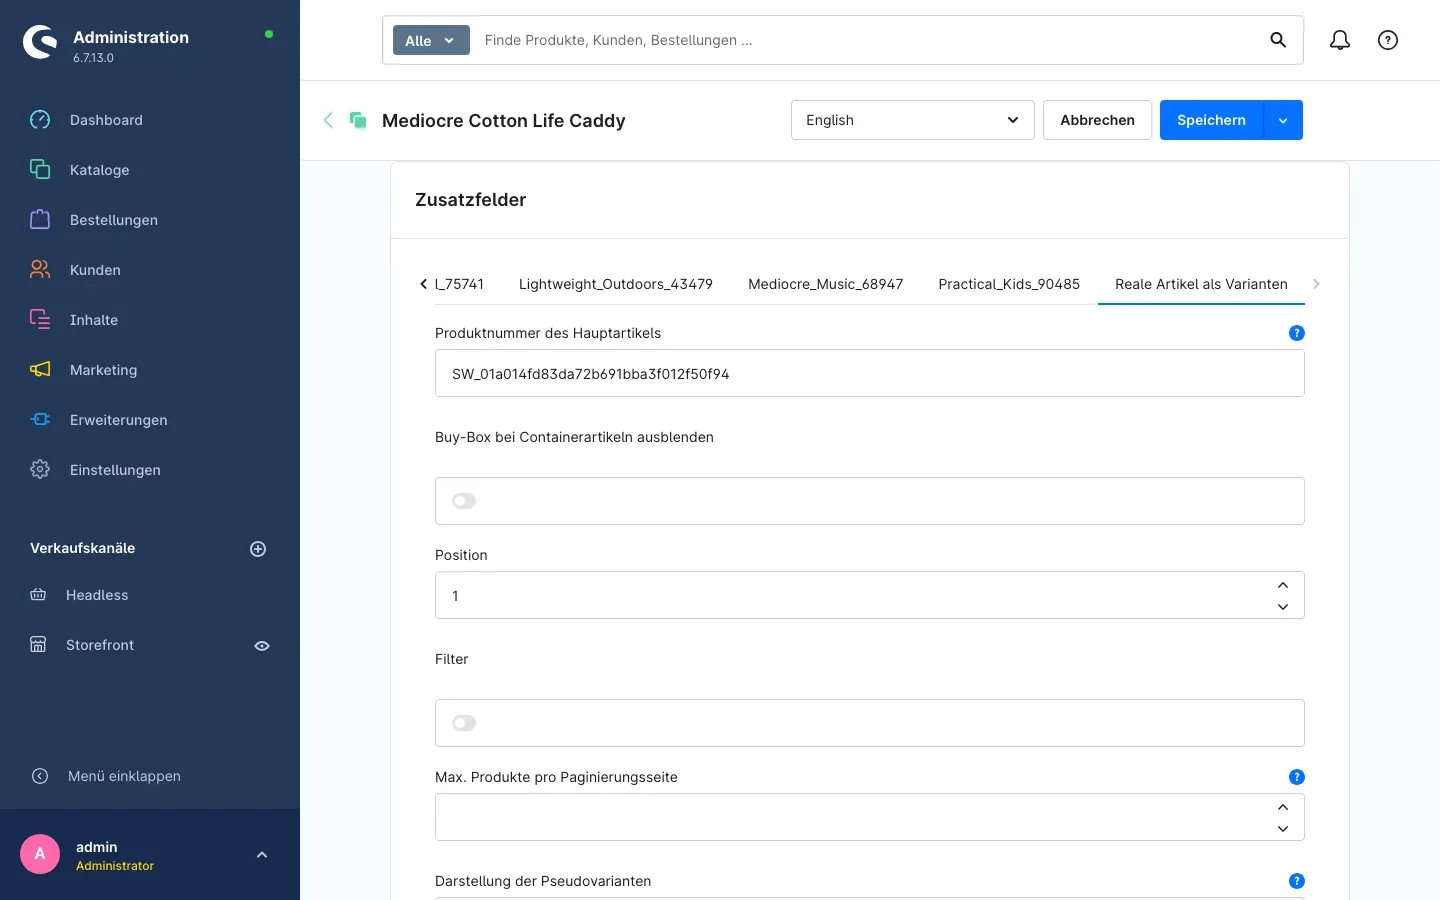The image size is (1440, 900).
Task: Click the Shopware logo in the sidebar
Action: pos(40,42)
